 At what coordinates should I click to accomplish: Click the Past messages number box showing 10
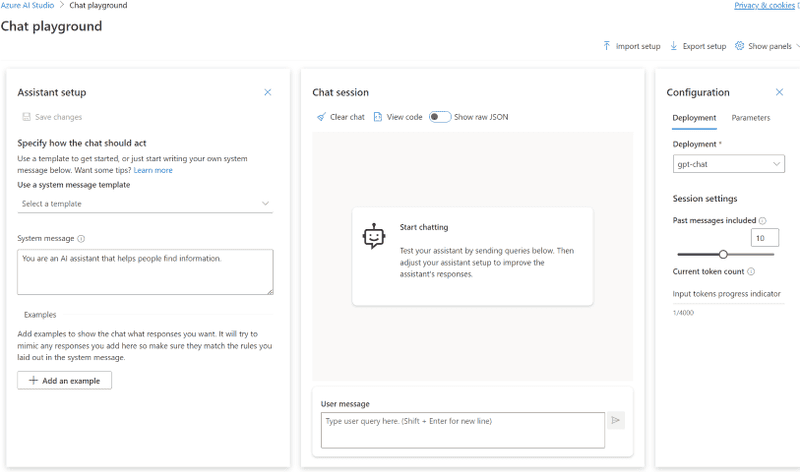764,238
